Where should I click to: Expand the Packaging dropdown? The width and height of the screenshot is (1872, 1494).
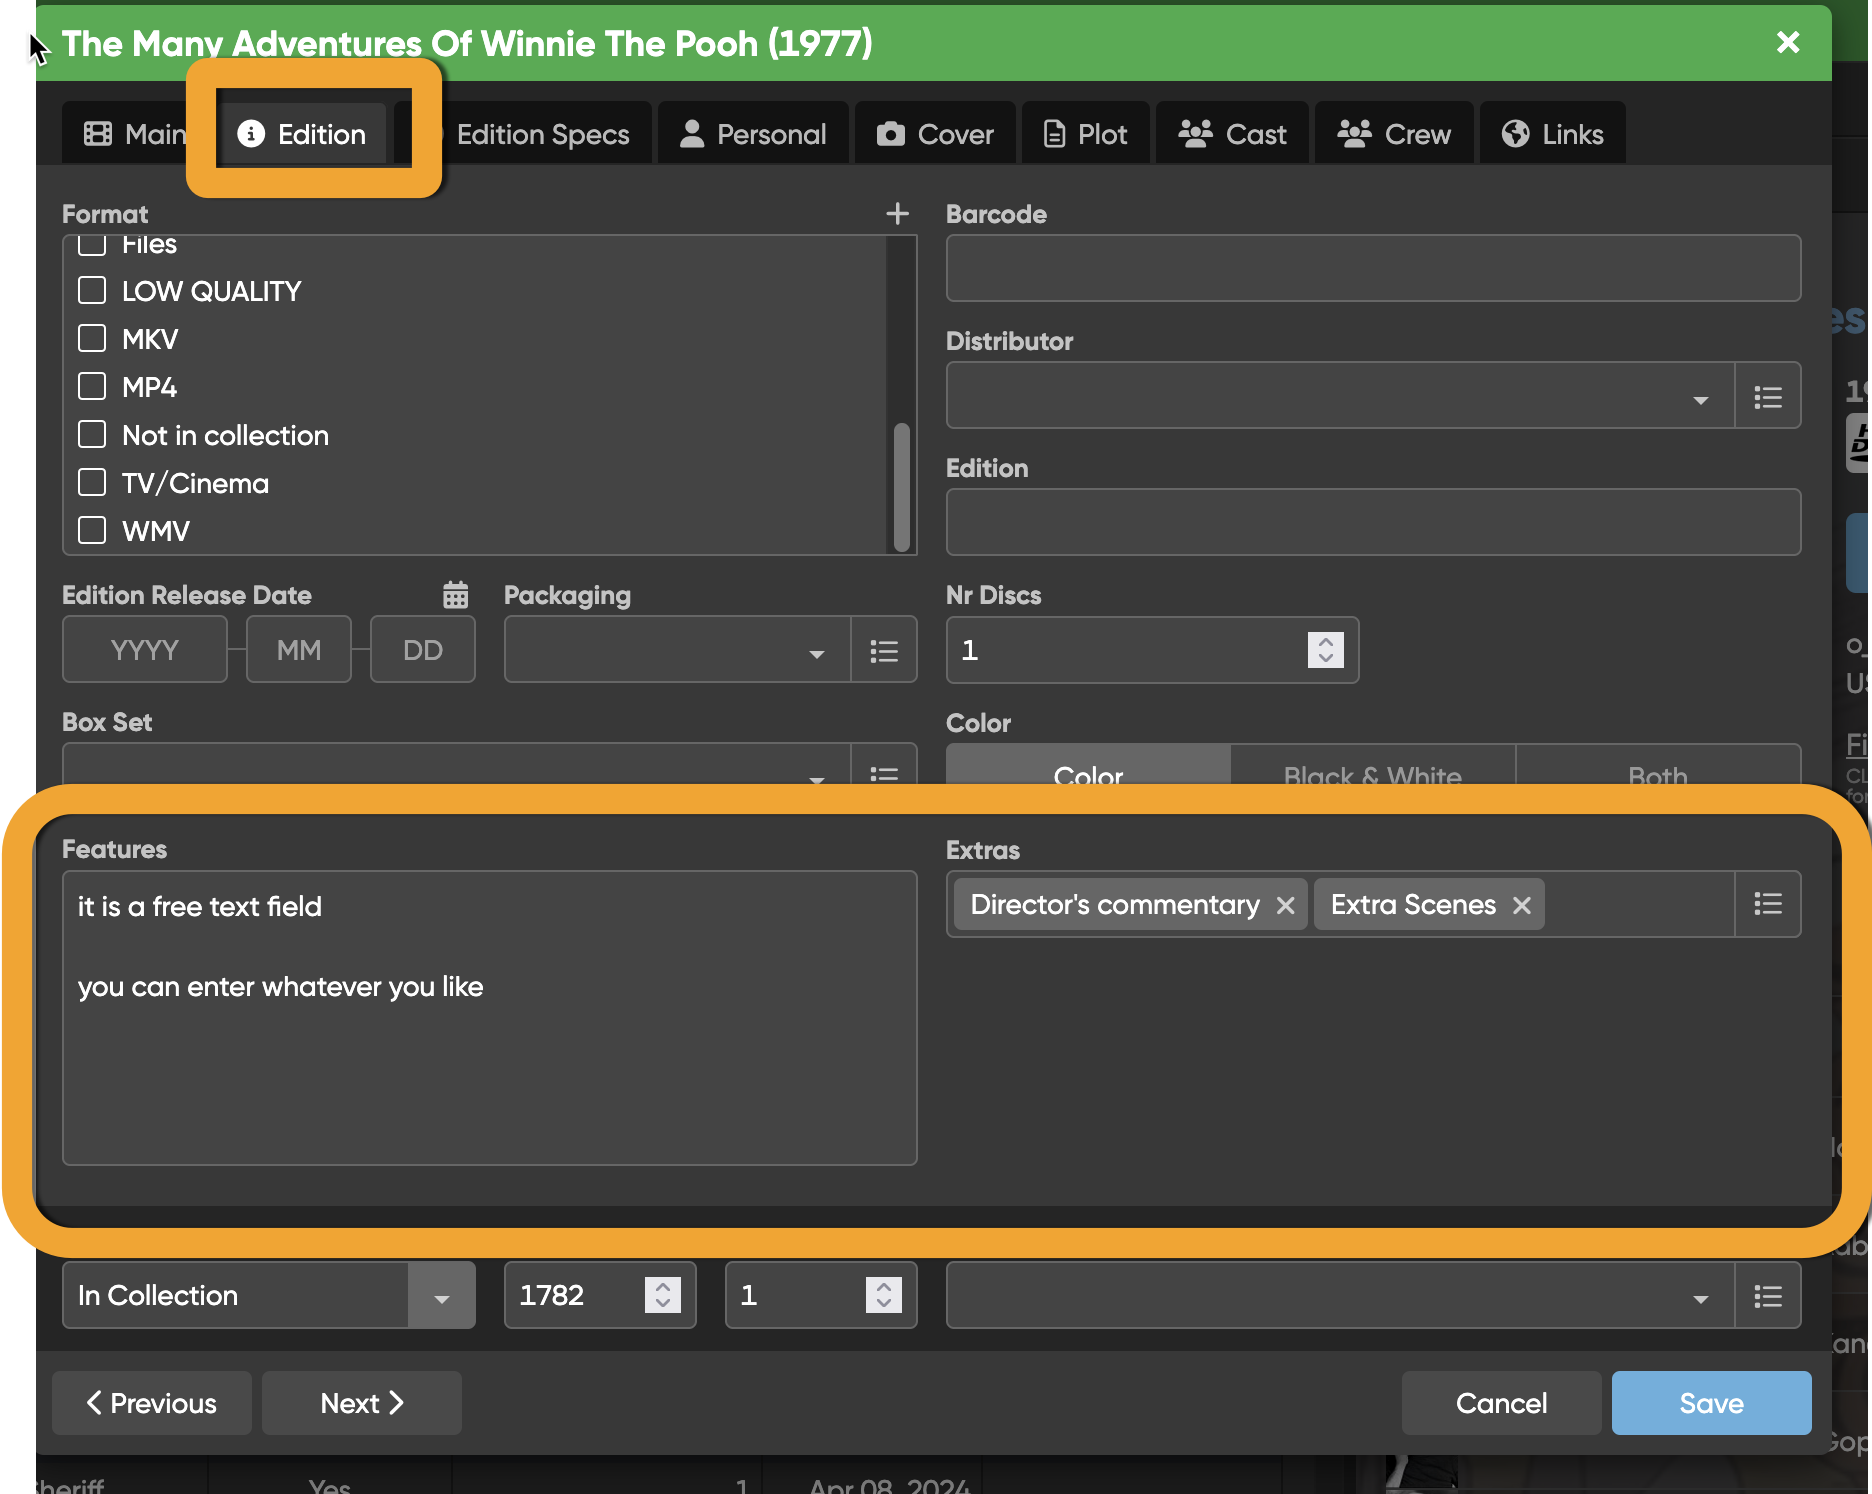click(x=816, y=652)
